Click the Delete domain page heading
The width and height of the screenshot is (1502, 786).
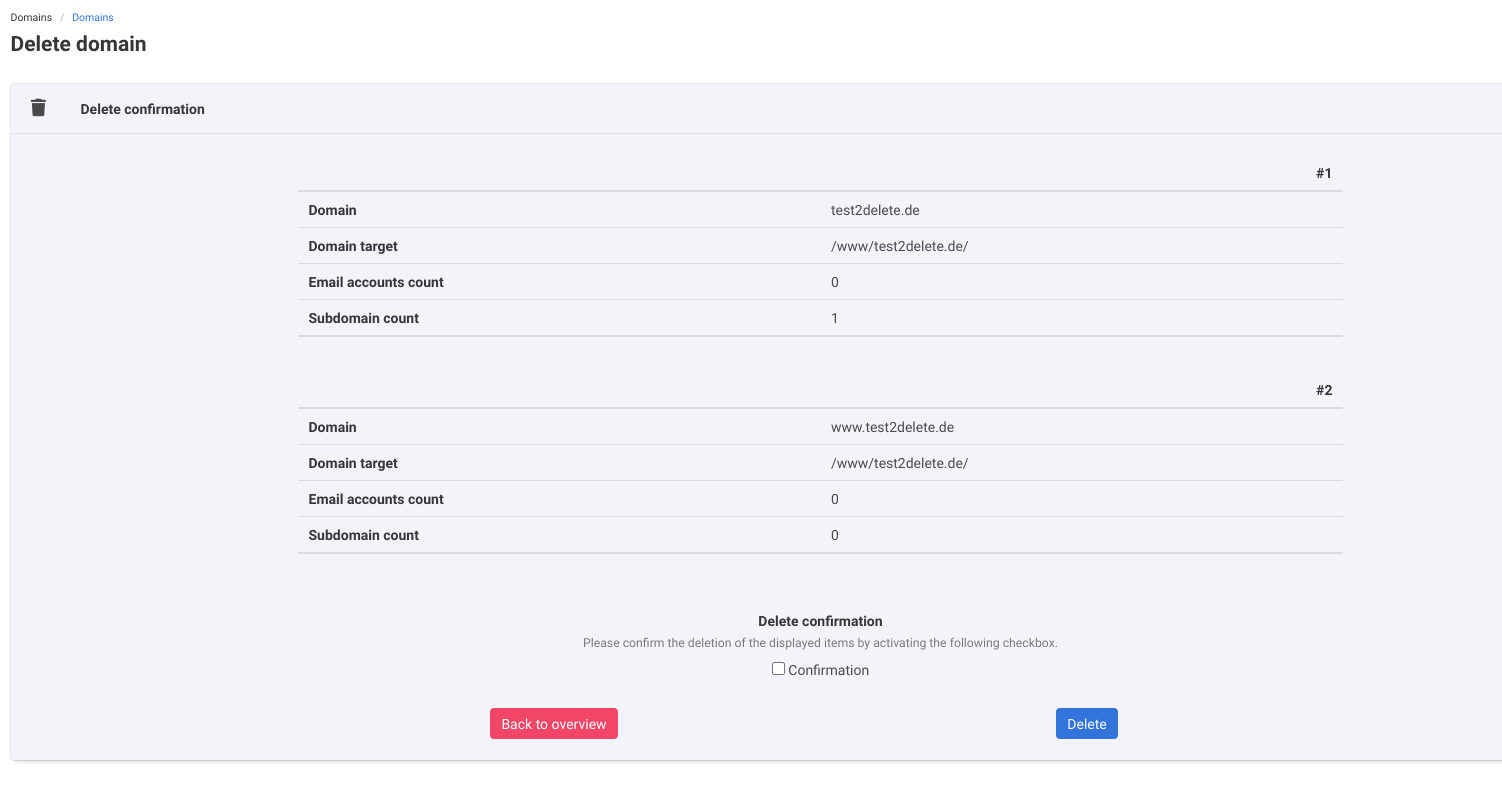[x=78, y=44]
